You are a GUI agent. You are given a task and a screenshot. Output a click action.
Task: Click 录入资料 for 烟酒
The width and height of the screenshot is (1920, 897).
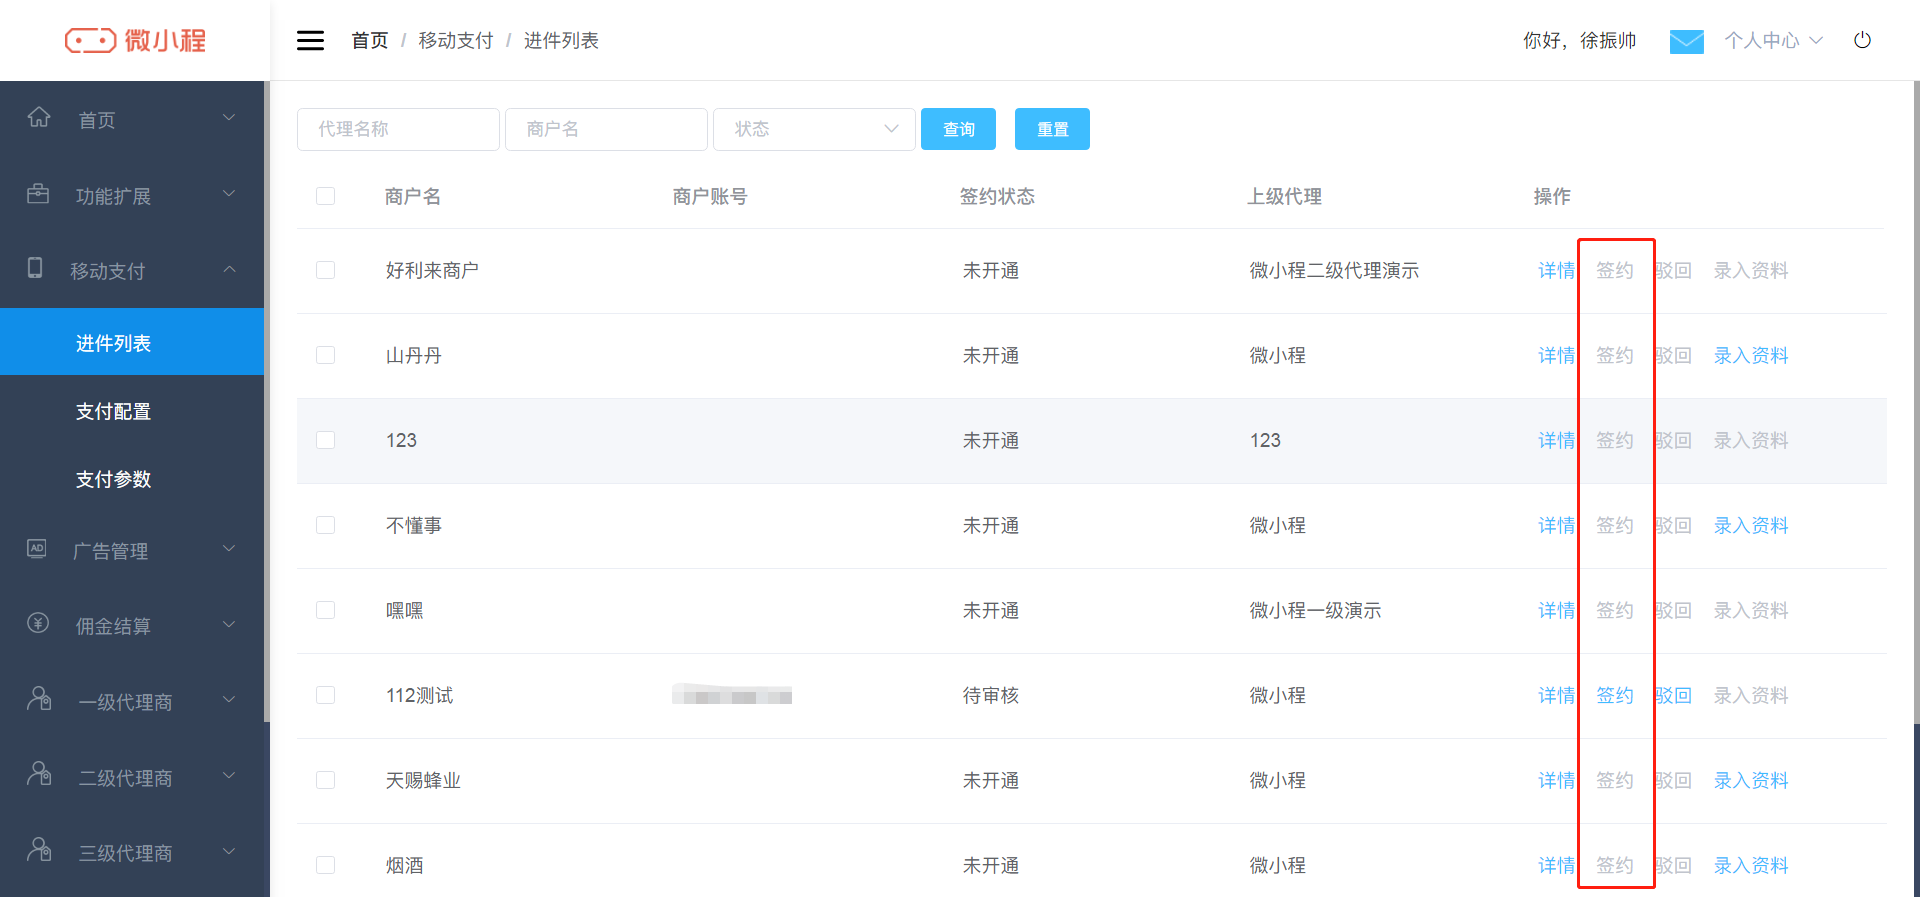coord(1751,865)
